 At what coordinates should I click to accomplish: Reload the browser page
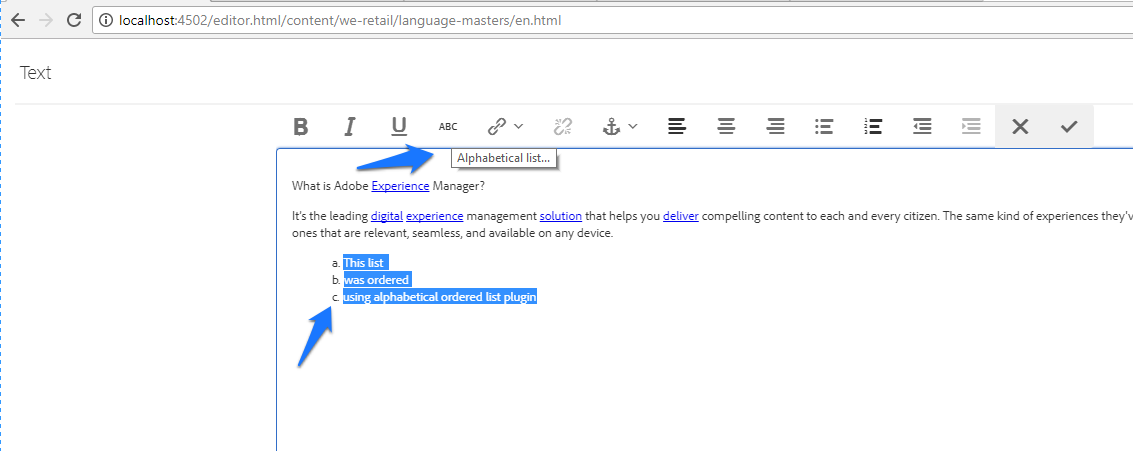(x=74, y=20)
